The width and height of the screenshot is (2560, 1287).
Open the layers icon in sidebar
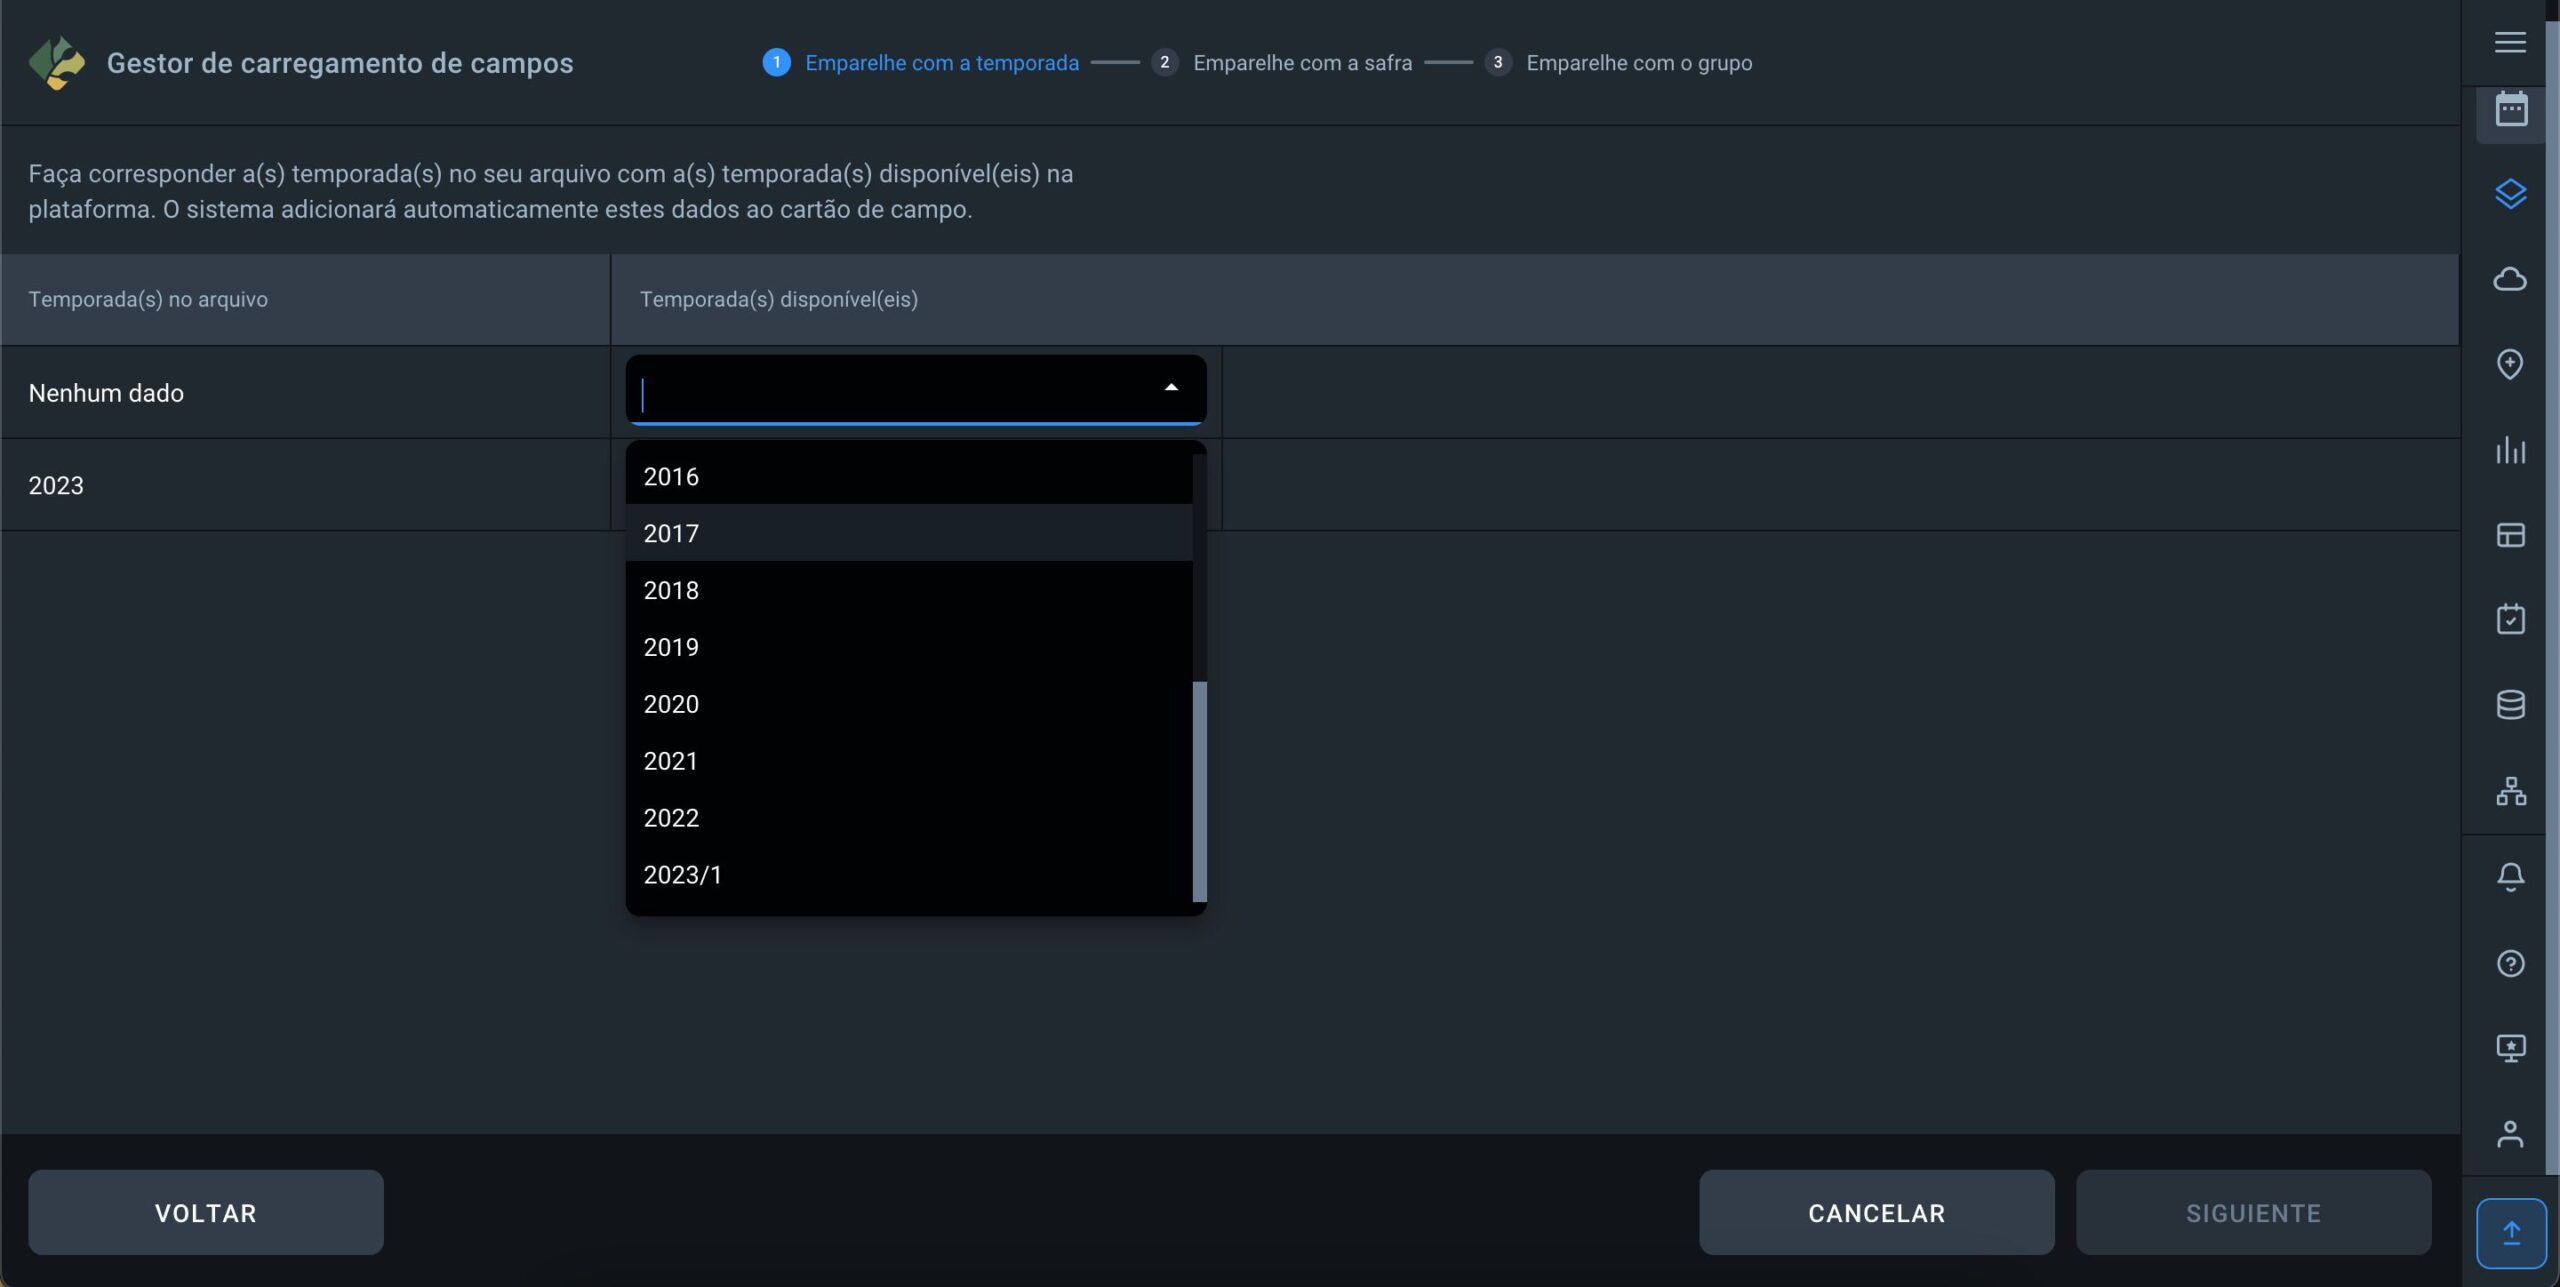tap(2510, 193)
